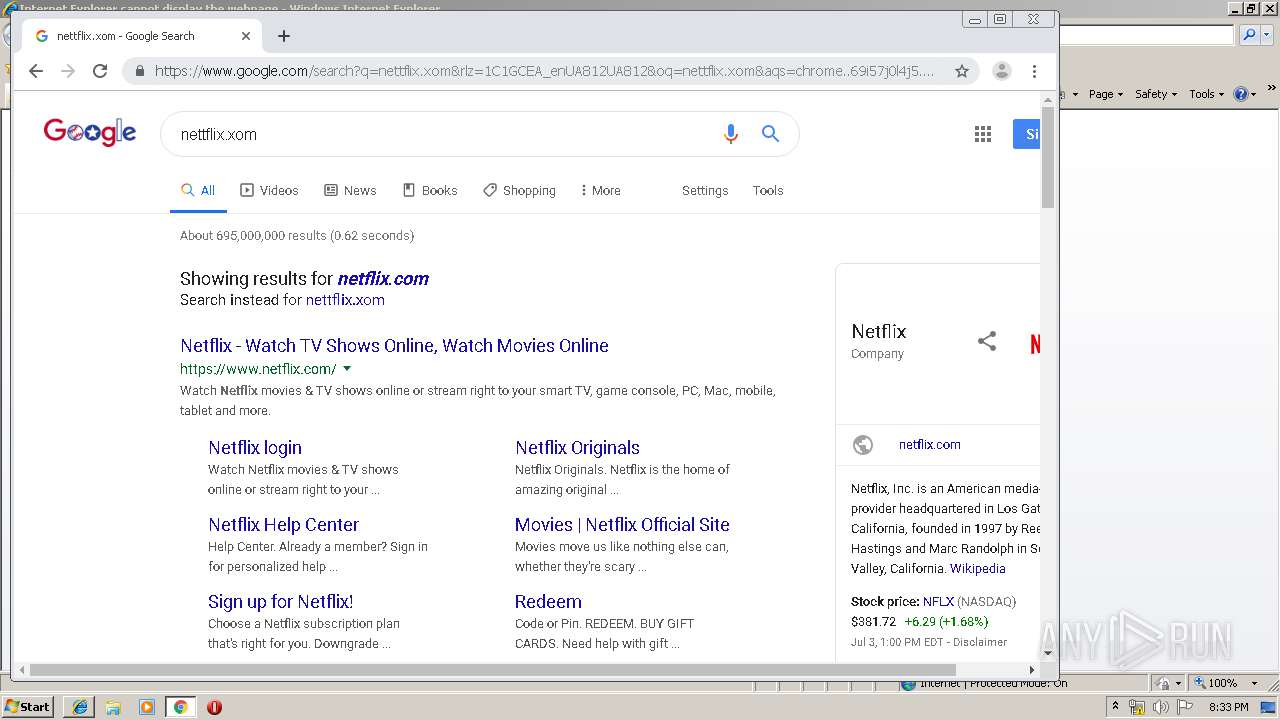Open the IE Page dropdown menu
Image resolution: width=1280 pixels, height=720 pixels.
coord(1105,94)
